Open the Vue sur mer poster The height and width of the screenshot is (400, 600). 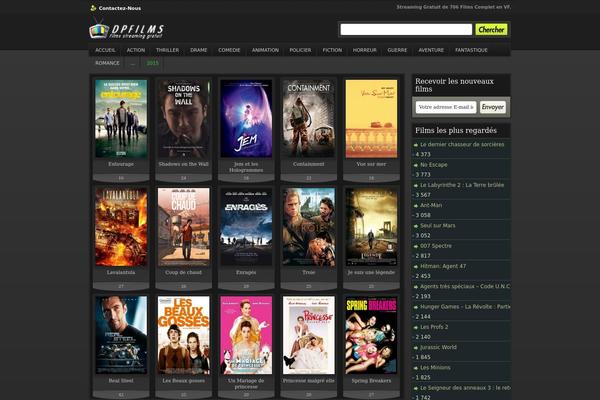tap(371, 119)
